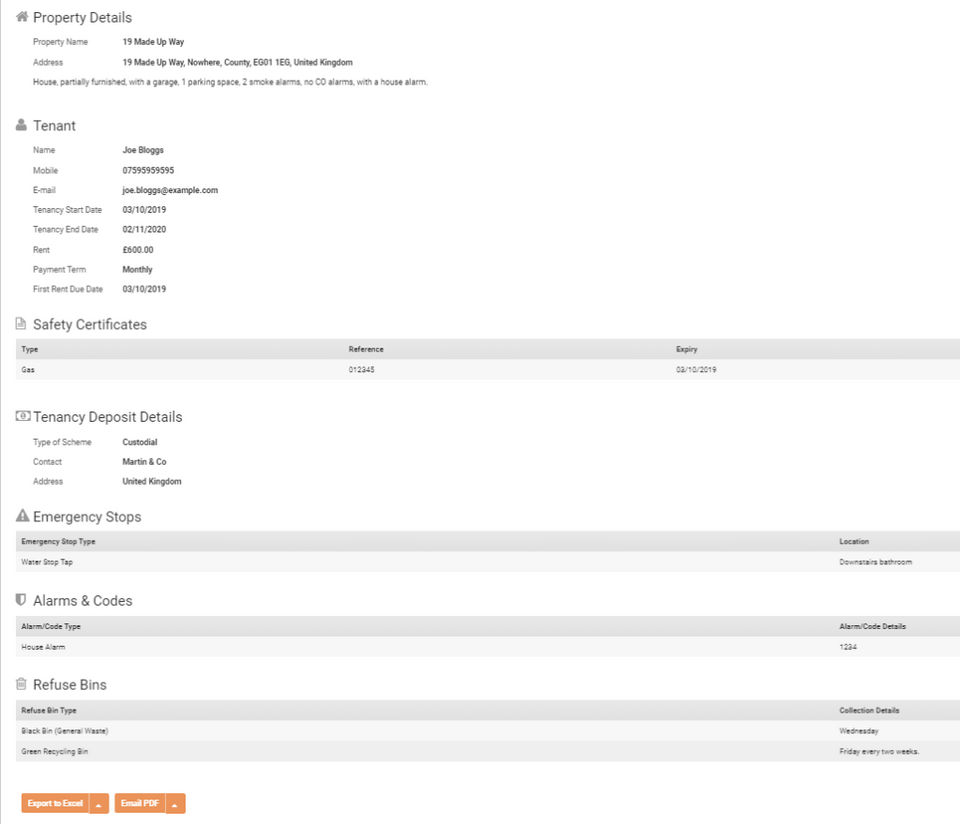
Task: Click the Downstairs bathroom location cell
Action: (876, 562)
